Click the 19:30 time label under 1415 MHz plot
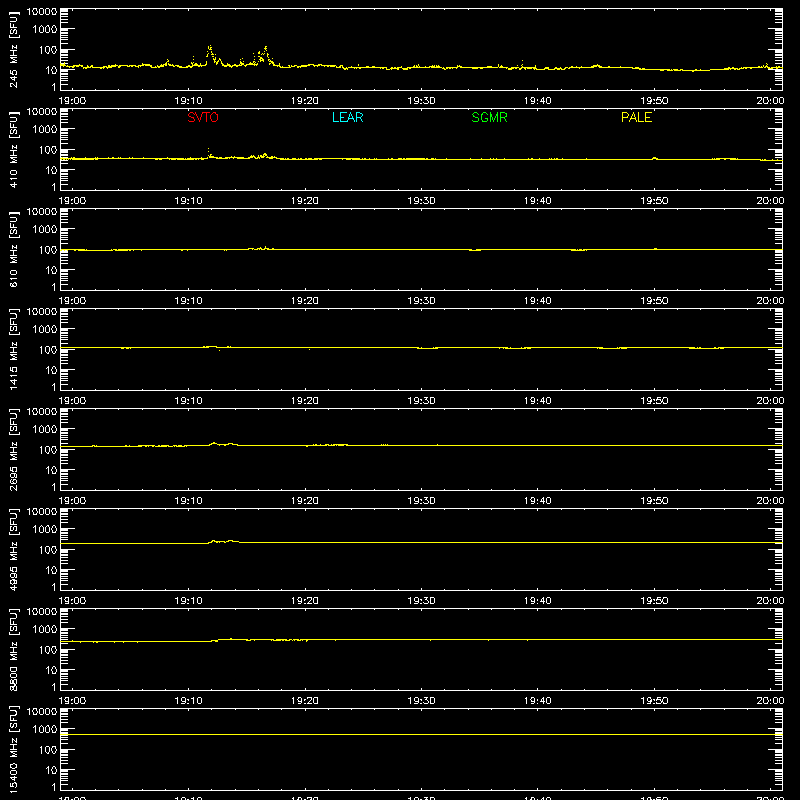The image size is (800, 800). pyautogui.click(x=421, y=401)
